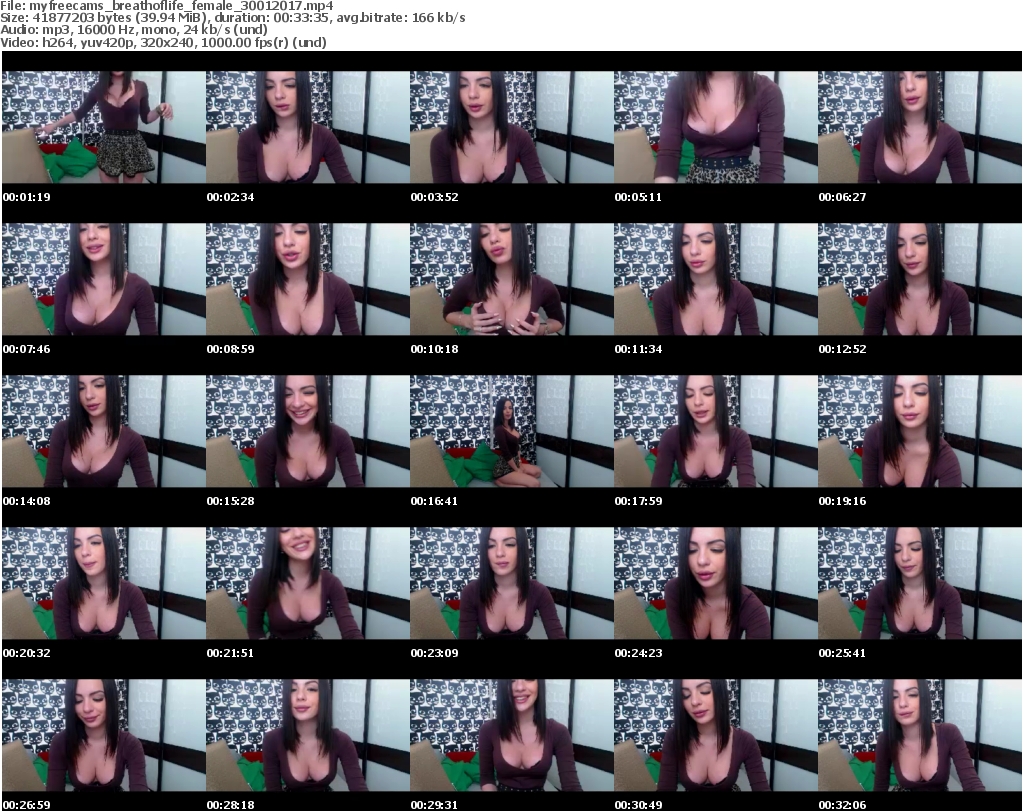Click the thumbnail at 00:25:41
The image size is (1024, 811).
[x=920, y=584]
